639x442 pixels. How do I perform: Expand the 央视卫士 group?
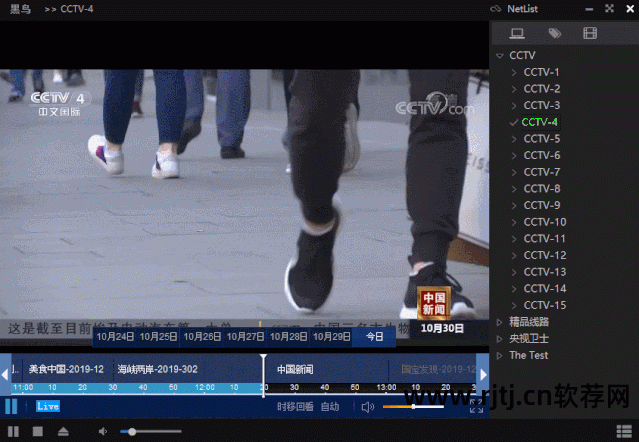500,339
